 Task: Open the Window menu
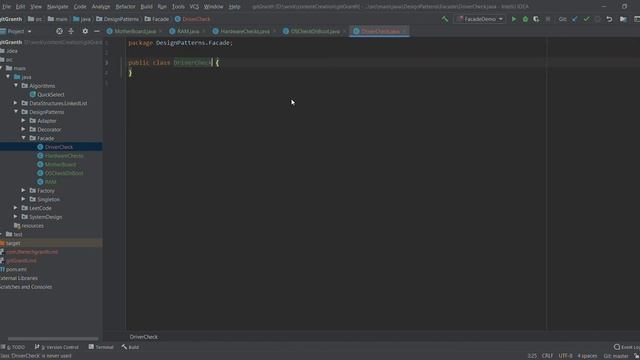pyautogui.click(x=213, y=7)
